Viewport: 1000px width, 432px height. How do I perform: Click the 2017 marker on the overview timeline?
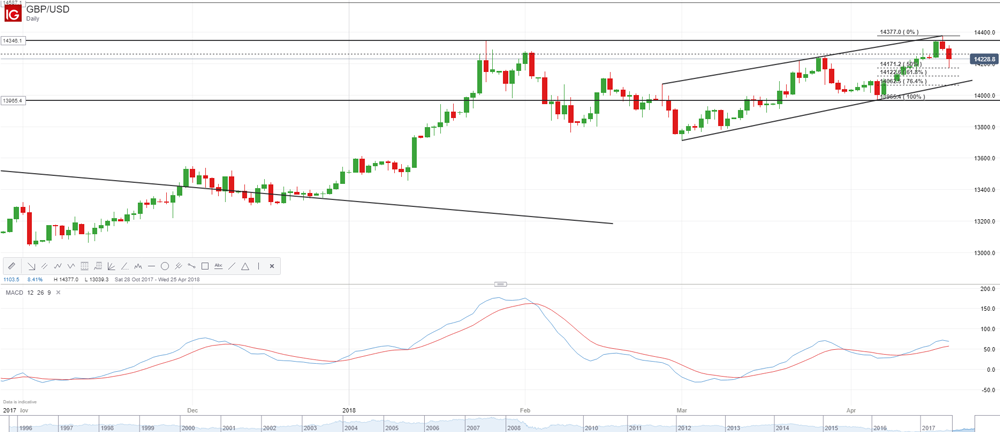point(929,427)
